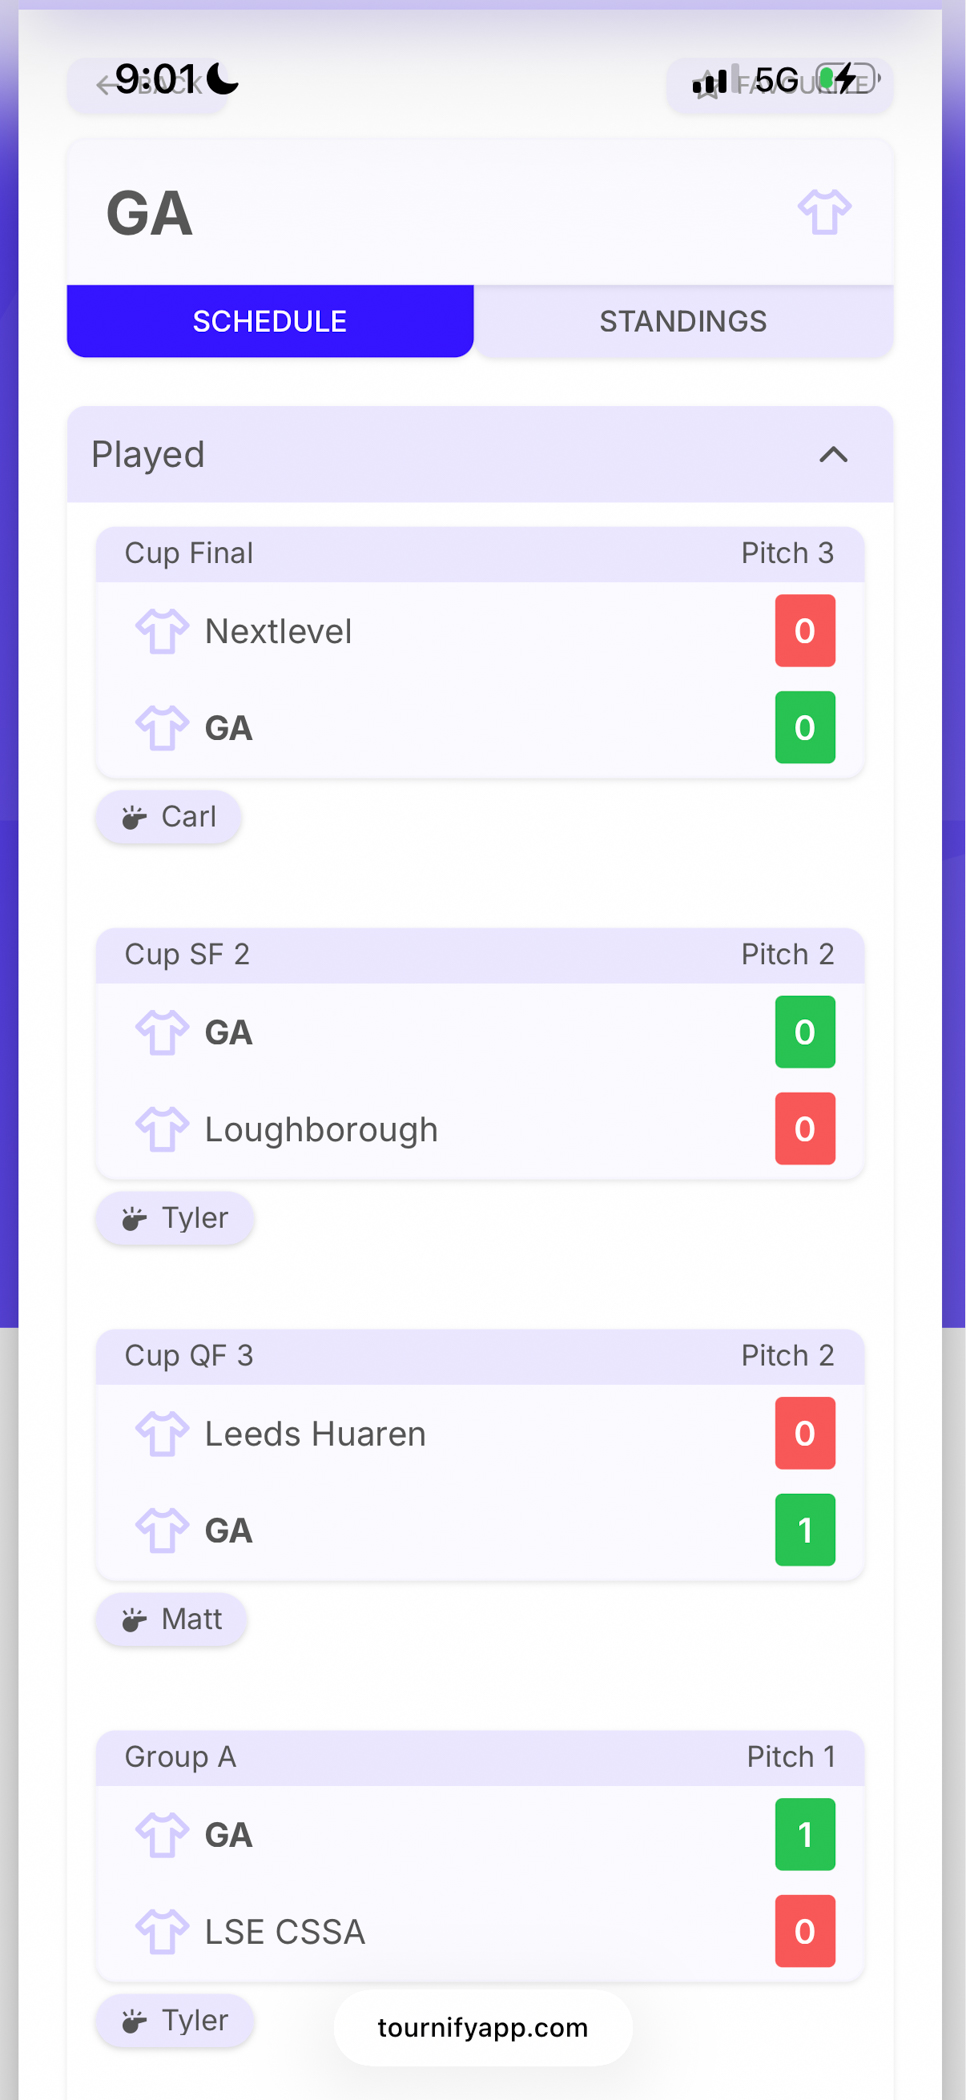This screenshot has width=966, height=2100.
Task: Go back using the Back button
Action: point(148,84)
